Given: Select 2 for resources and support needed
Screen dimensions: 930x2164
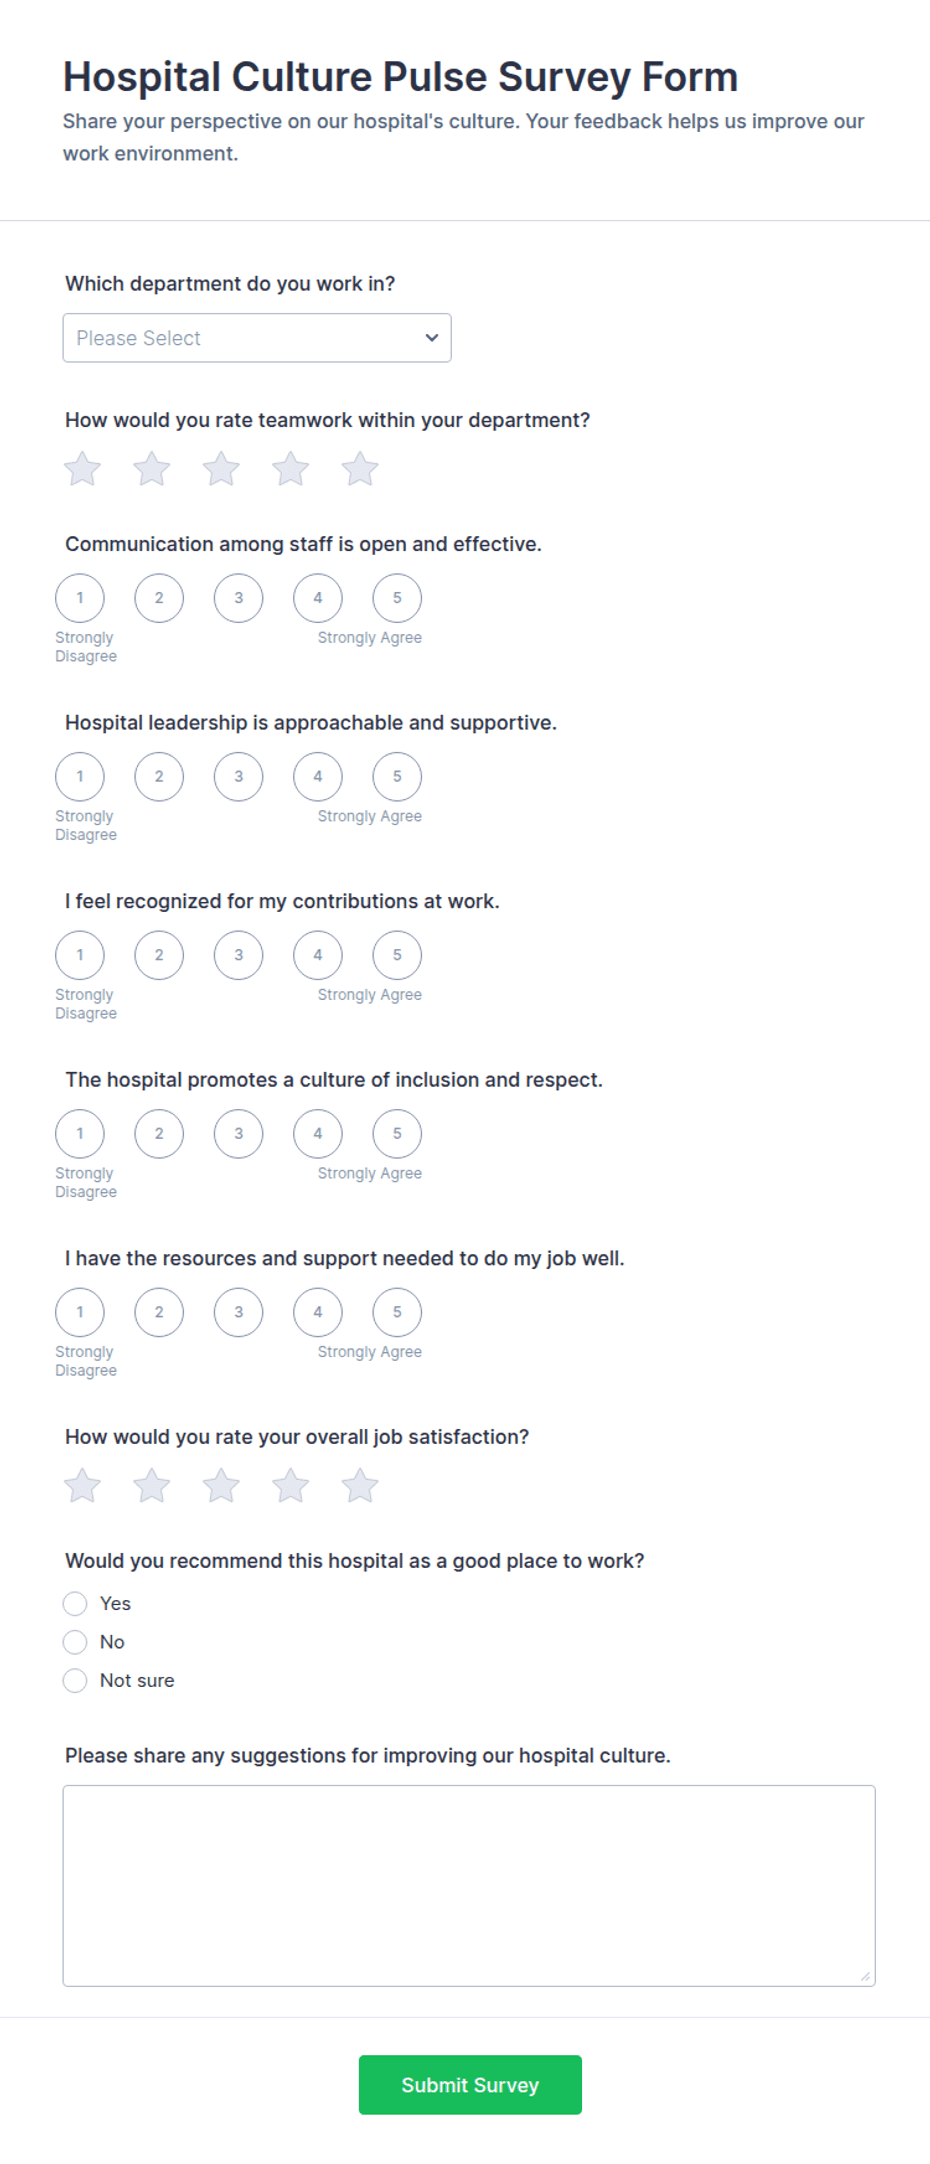Looking at the screenshot, I should tap(159, 1312).
